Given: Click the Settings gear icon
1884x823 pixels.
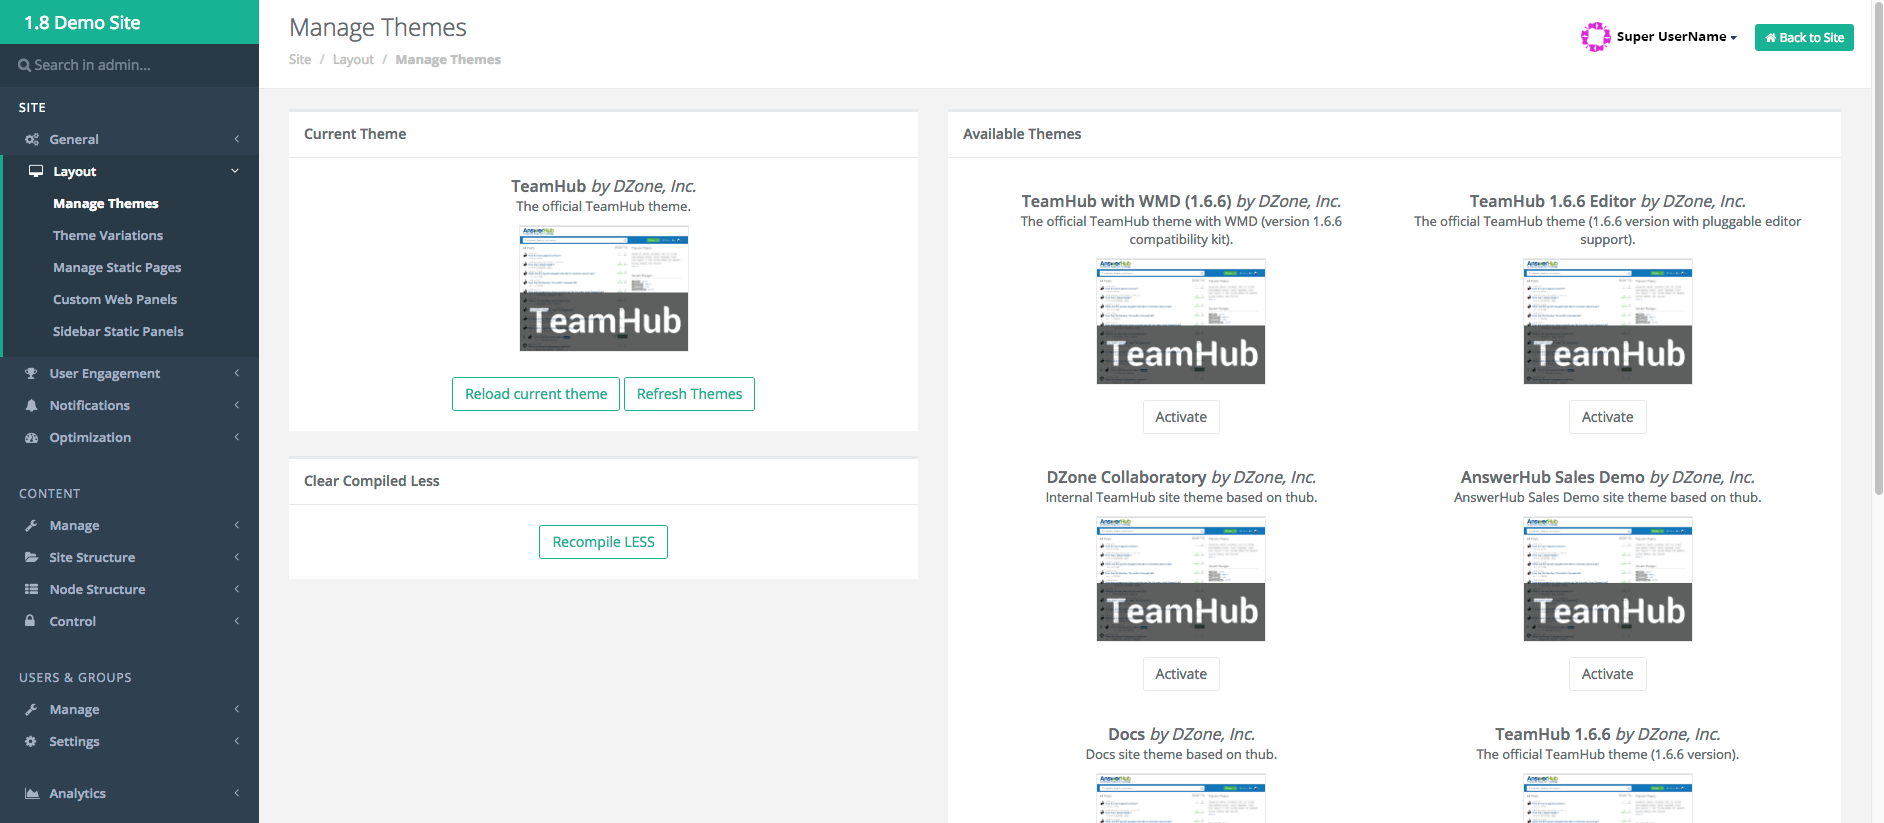Looking at the screenshot, I should (x=31, y=741).
